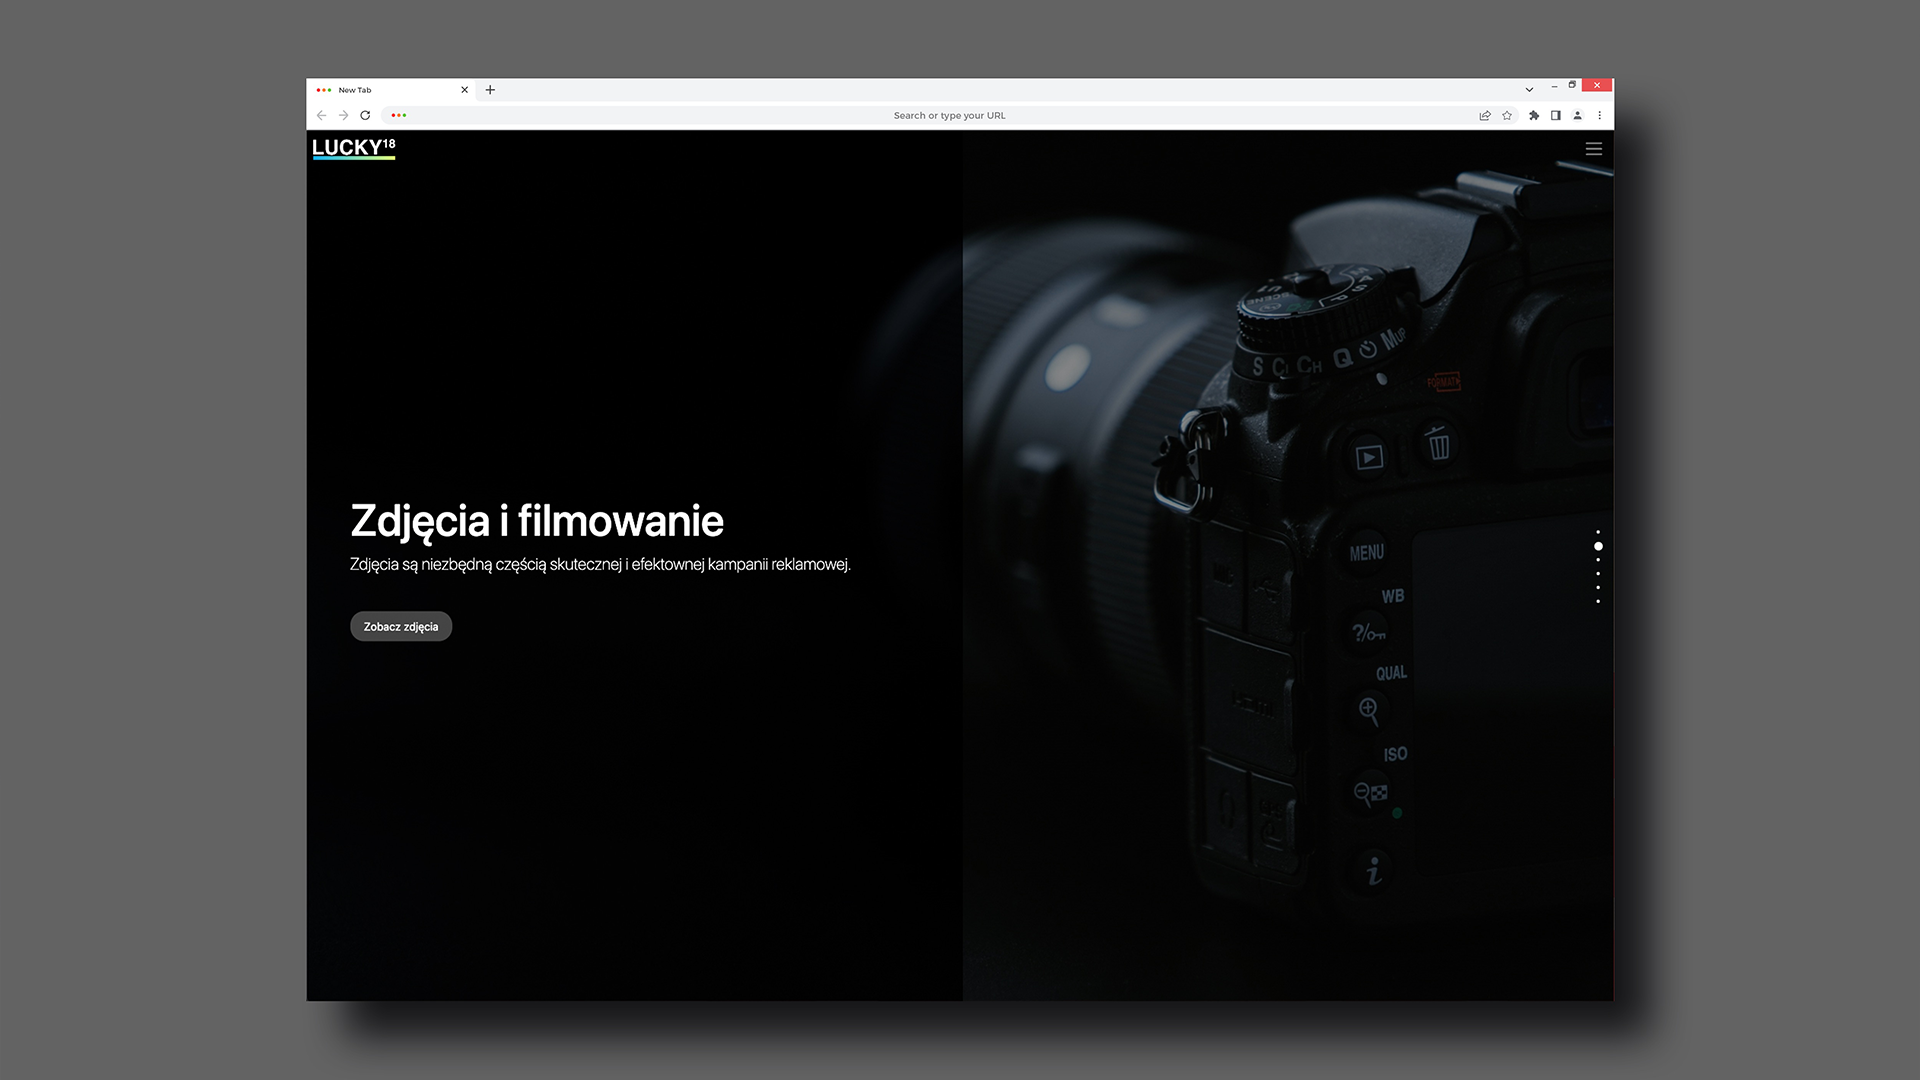
Task: Close the New Tab tab
Action: pos(464,90)
